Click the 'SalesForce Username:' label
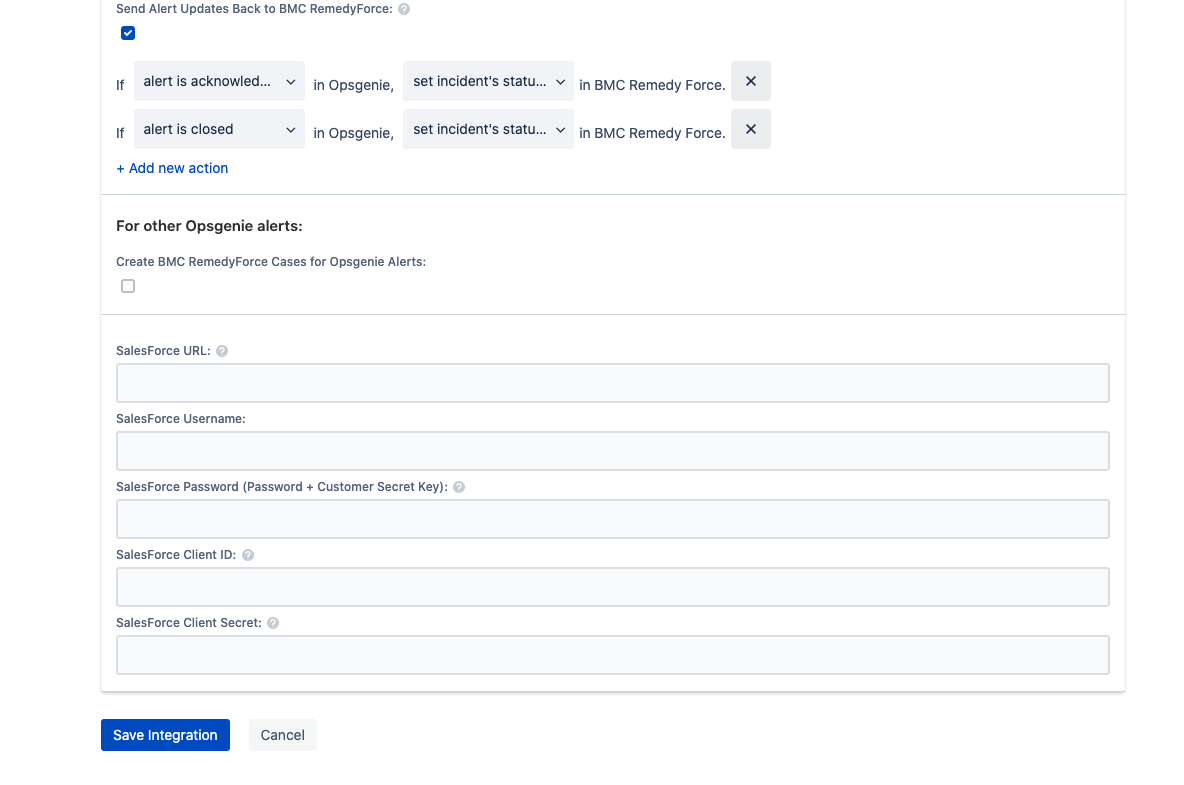 180,419
